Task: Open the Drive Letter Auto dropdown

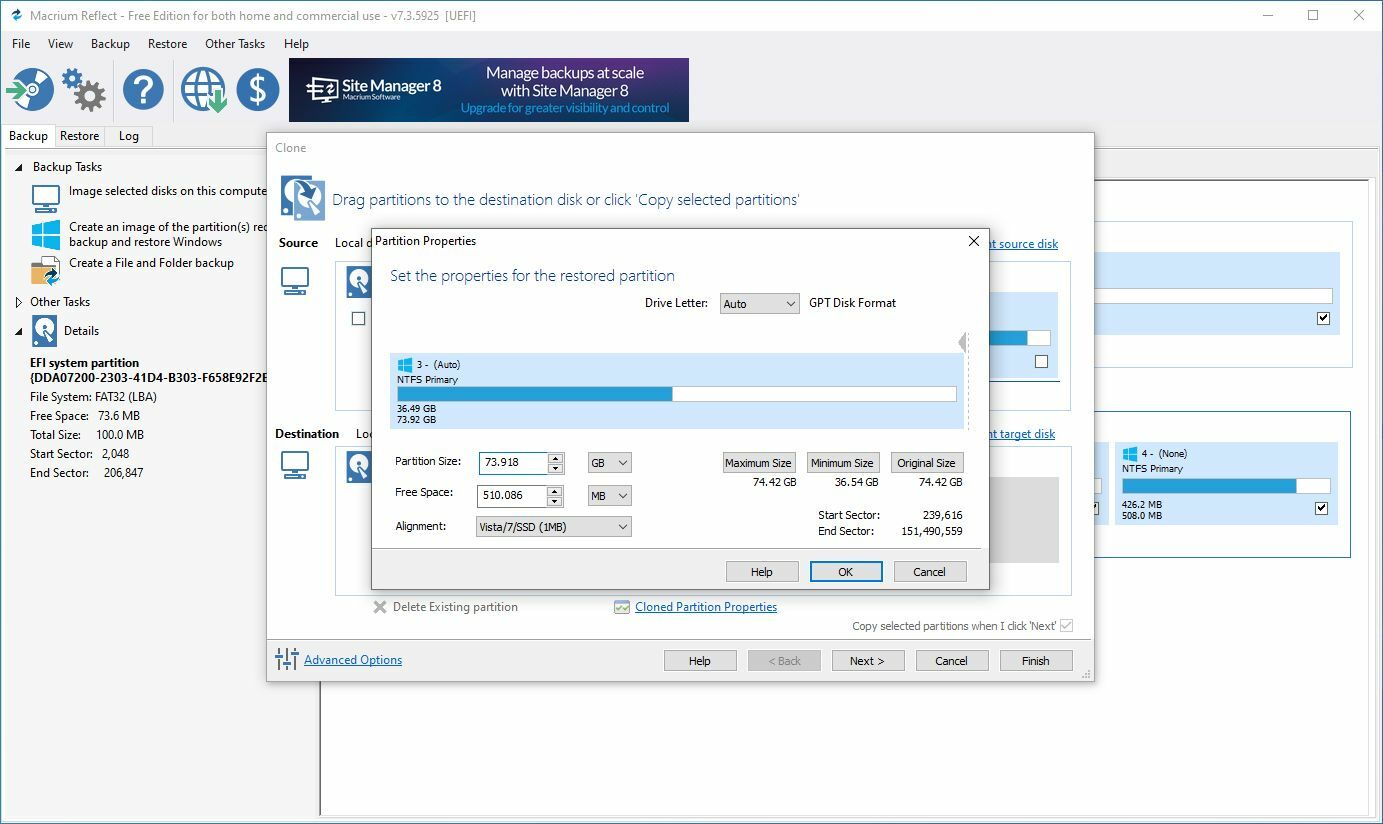Action: click(759, 303)
